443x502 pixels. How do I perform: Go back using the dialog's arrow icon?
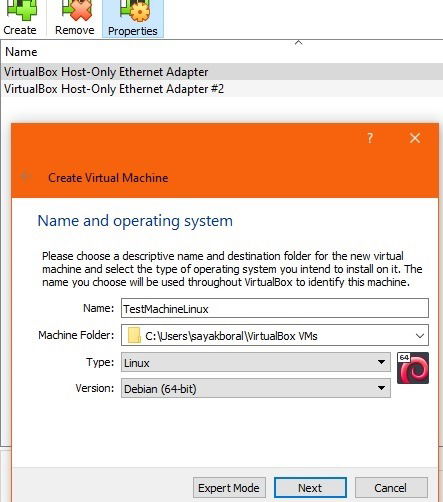coord(26,176)
